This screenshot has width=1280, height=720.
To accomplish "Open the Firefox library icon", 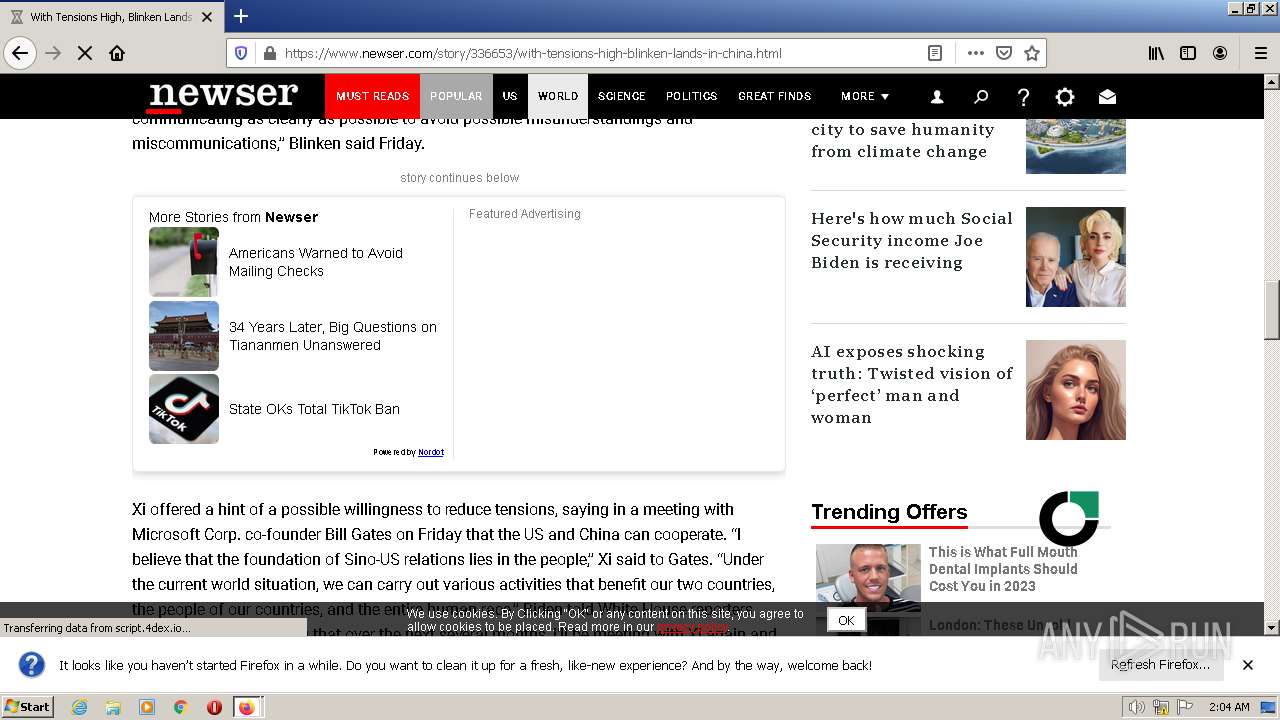I will tap(1156, 53).
